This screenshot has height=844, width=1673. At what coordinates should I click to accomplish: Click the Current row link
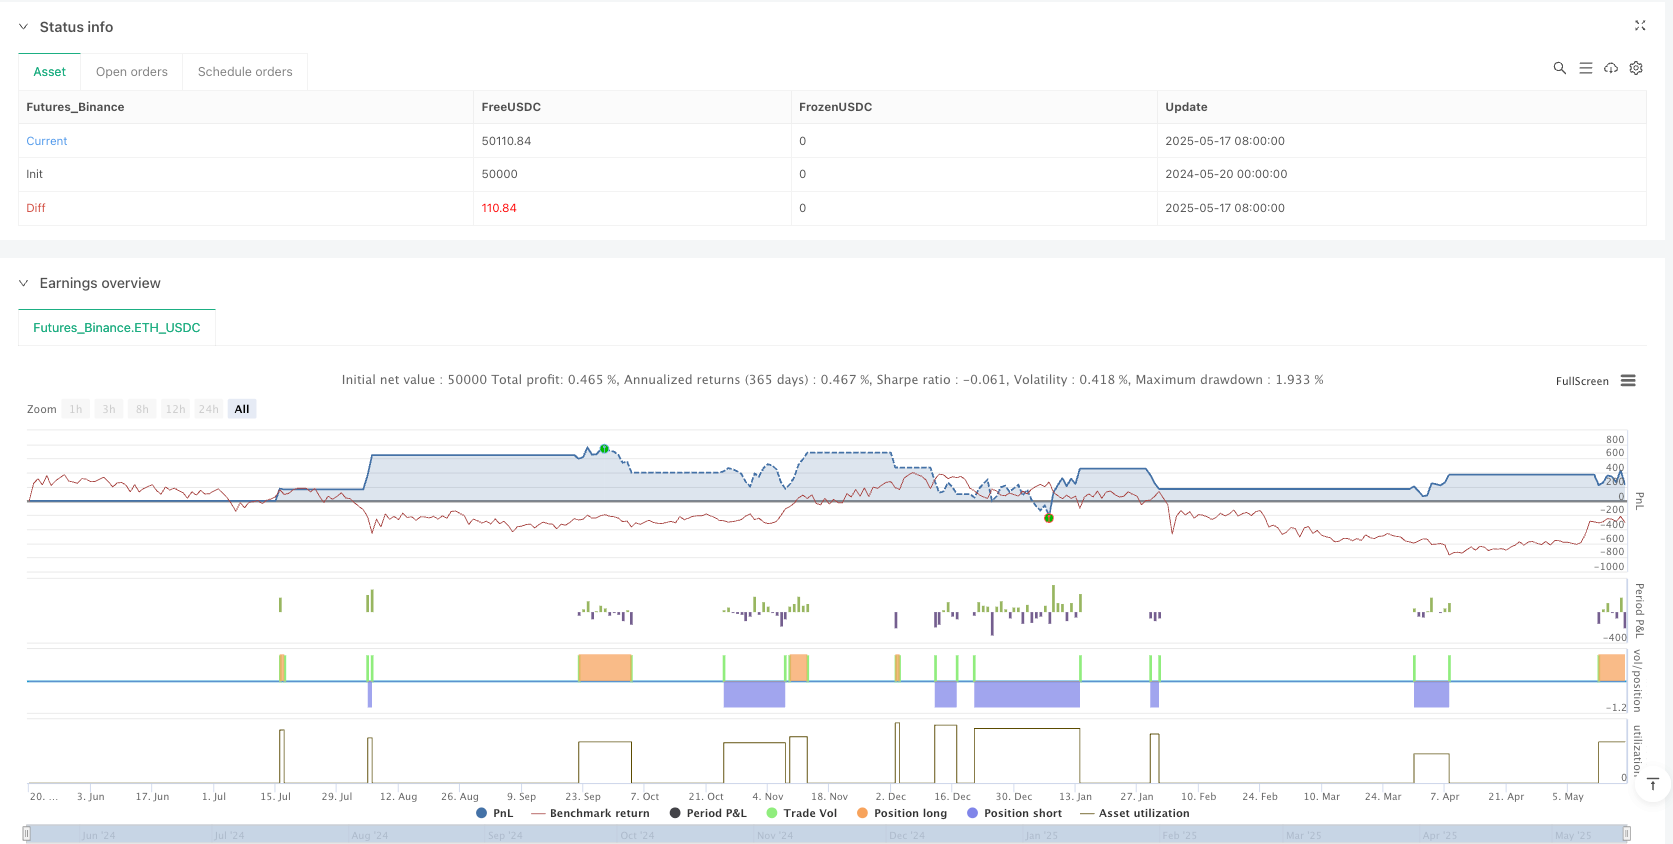click(47, 141)
